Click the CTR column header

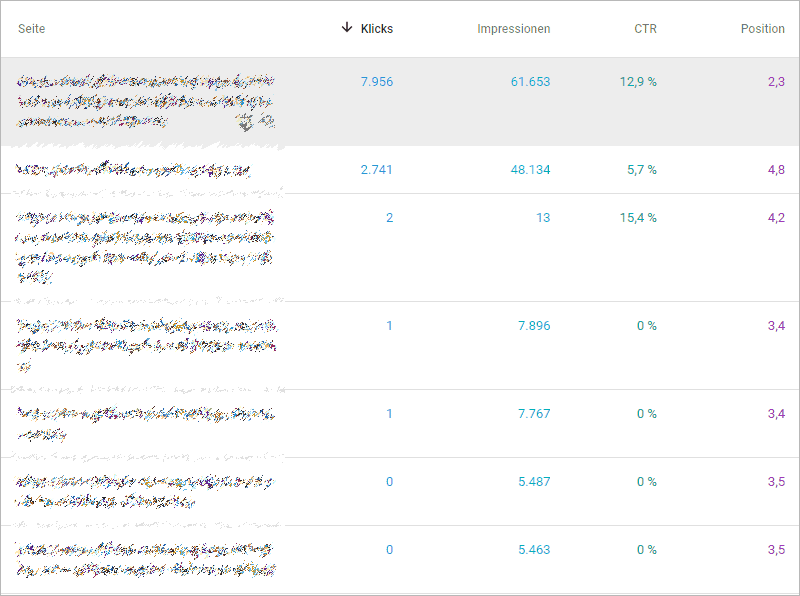coord(645,29)
